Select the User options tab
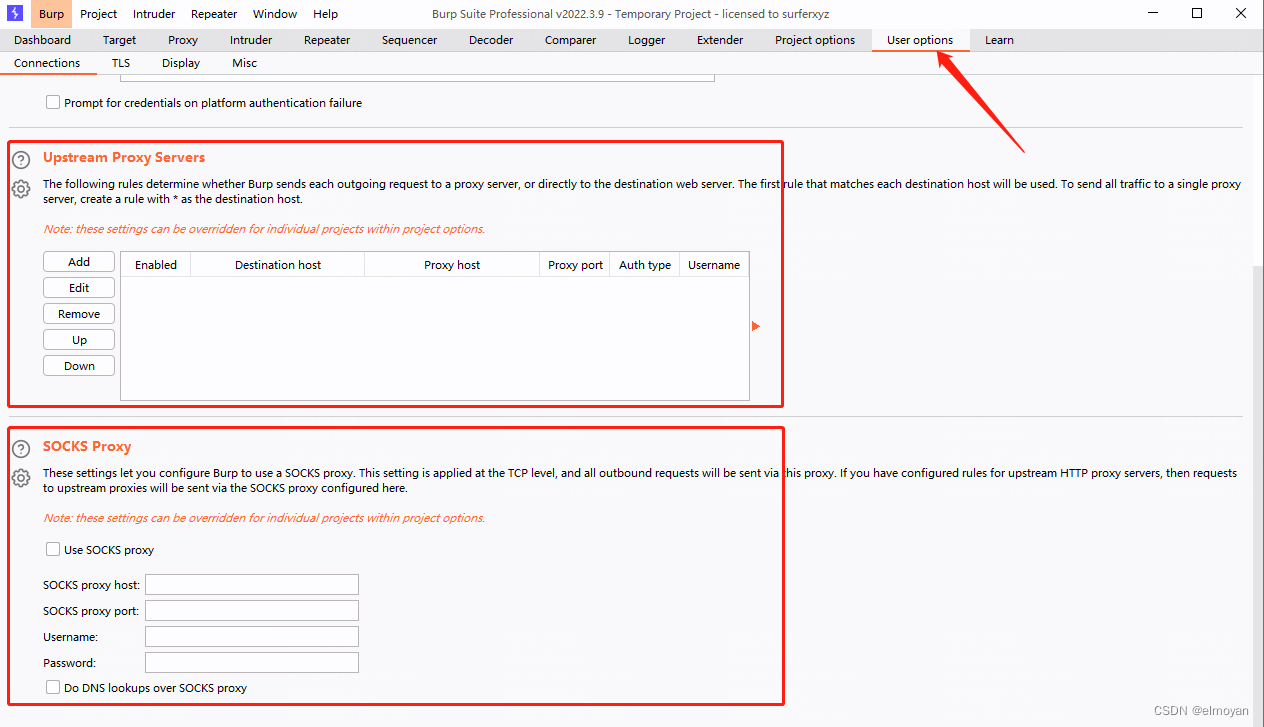Image resolution: width=1264 pixels, height=727 pixels. tap(920, 40)
